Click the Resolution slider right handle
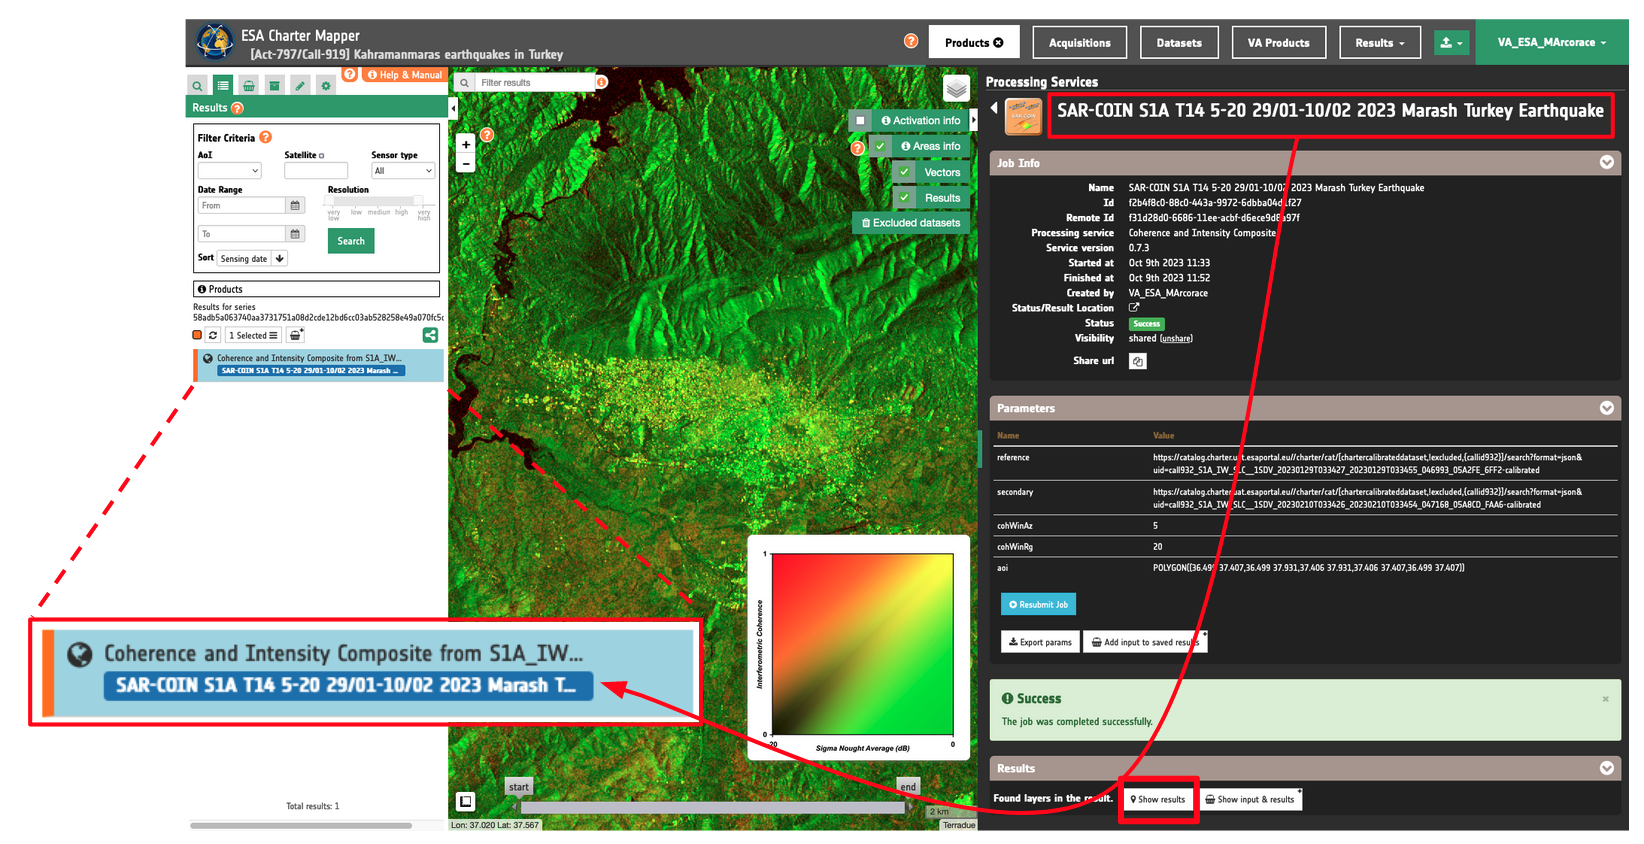1644x844 pixels. (419, 201)
